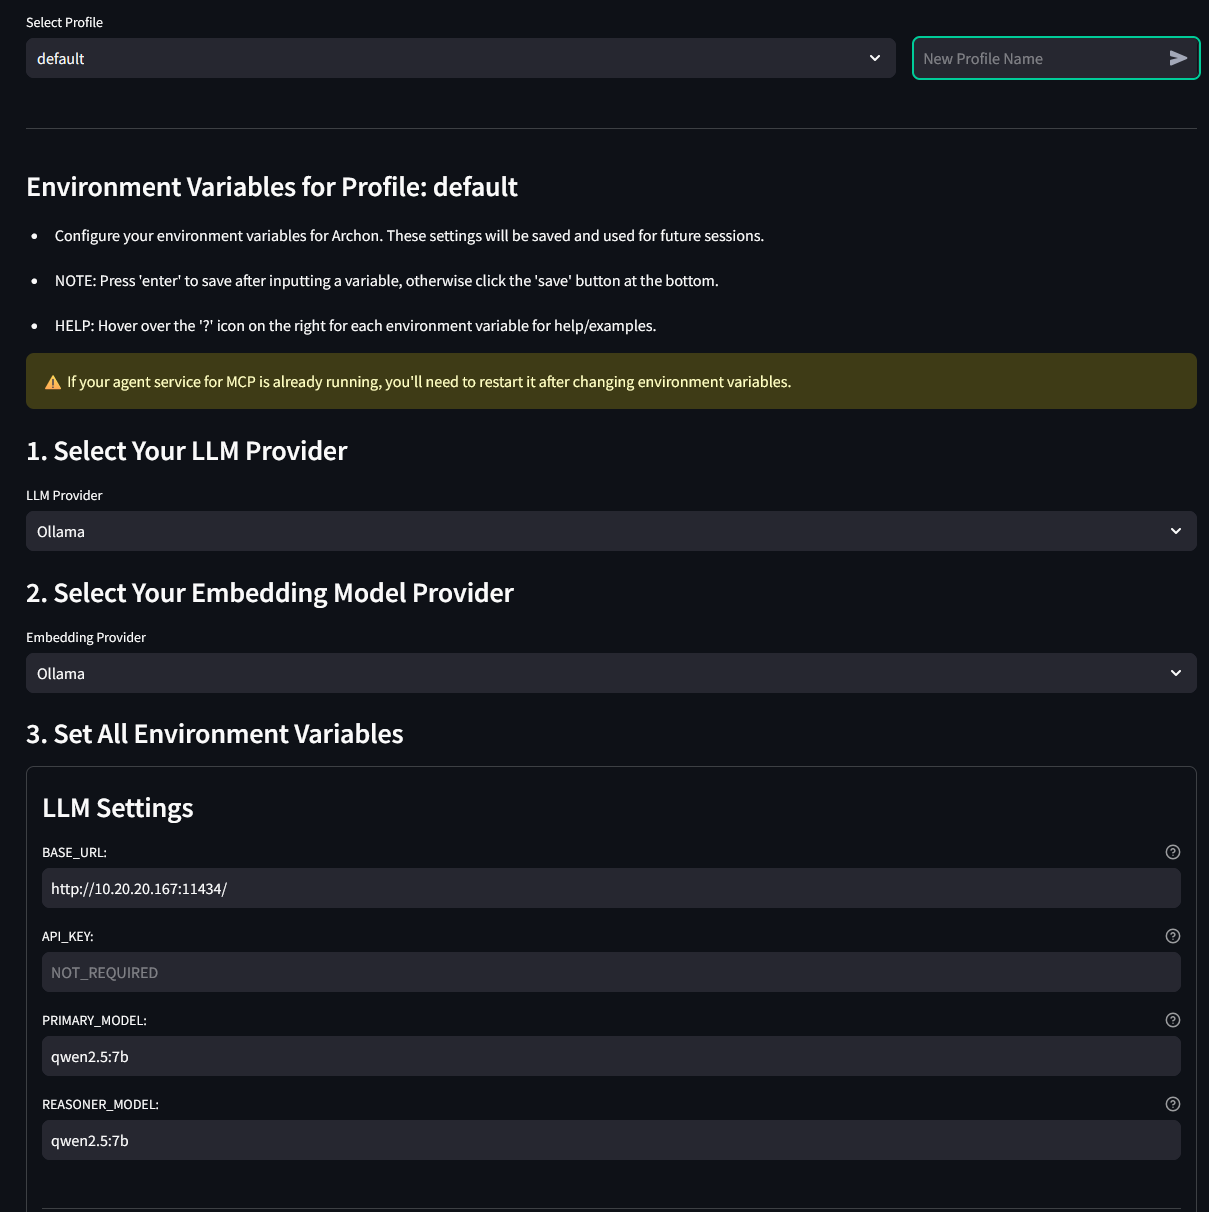Open help icon for PRIMARY_MODEL
Screen dimensions: 1209x1212
point(1173,1020)
